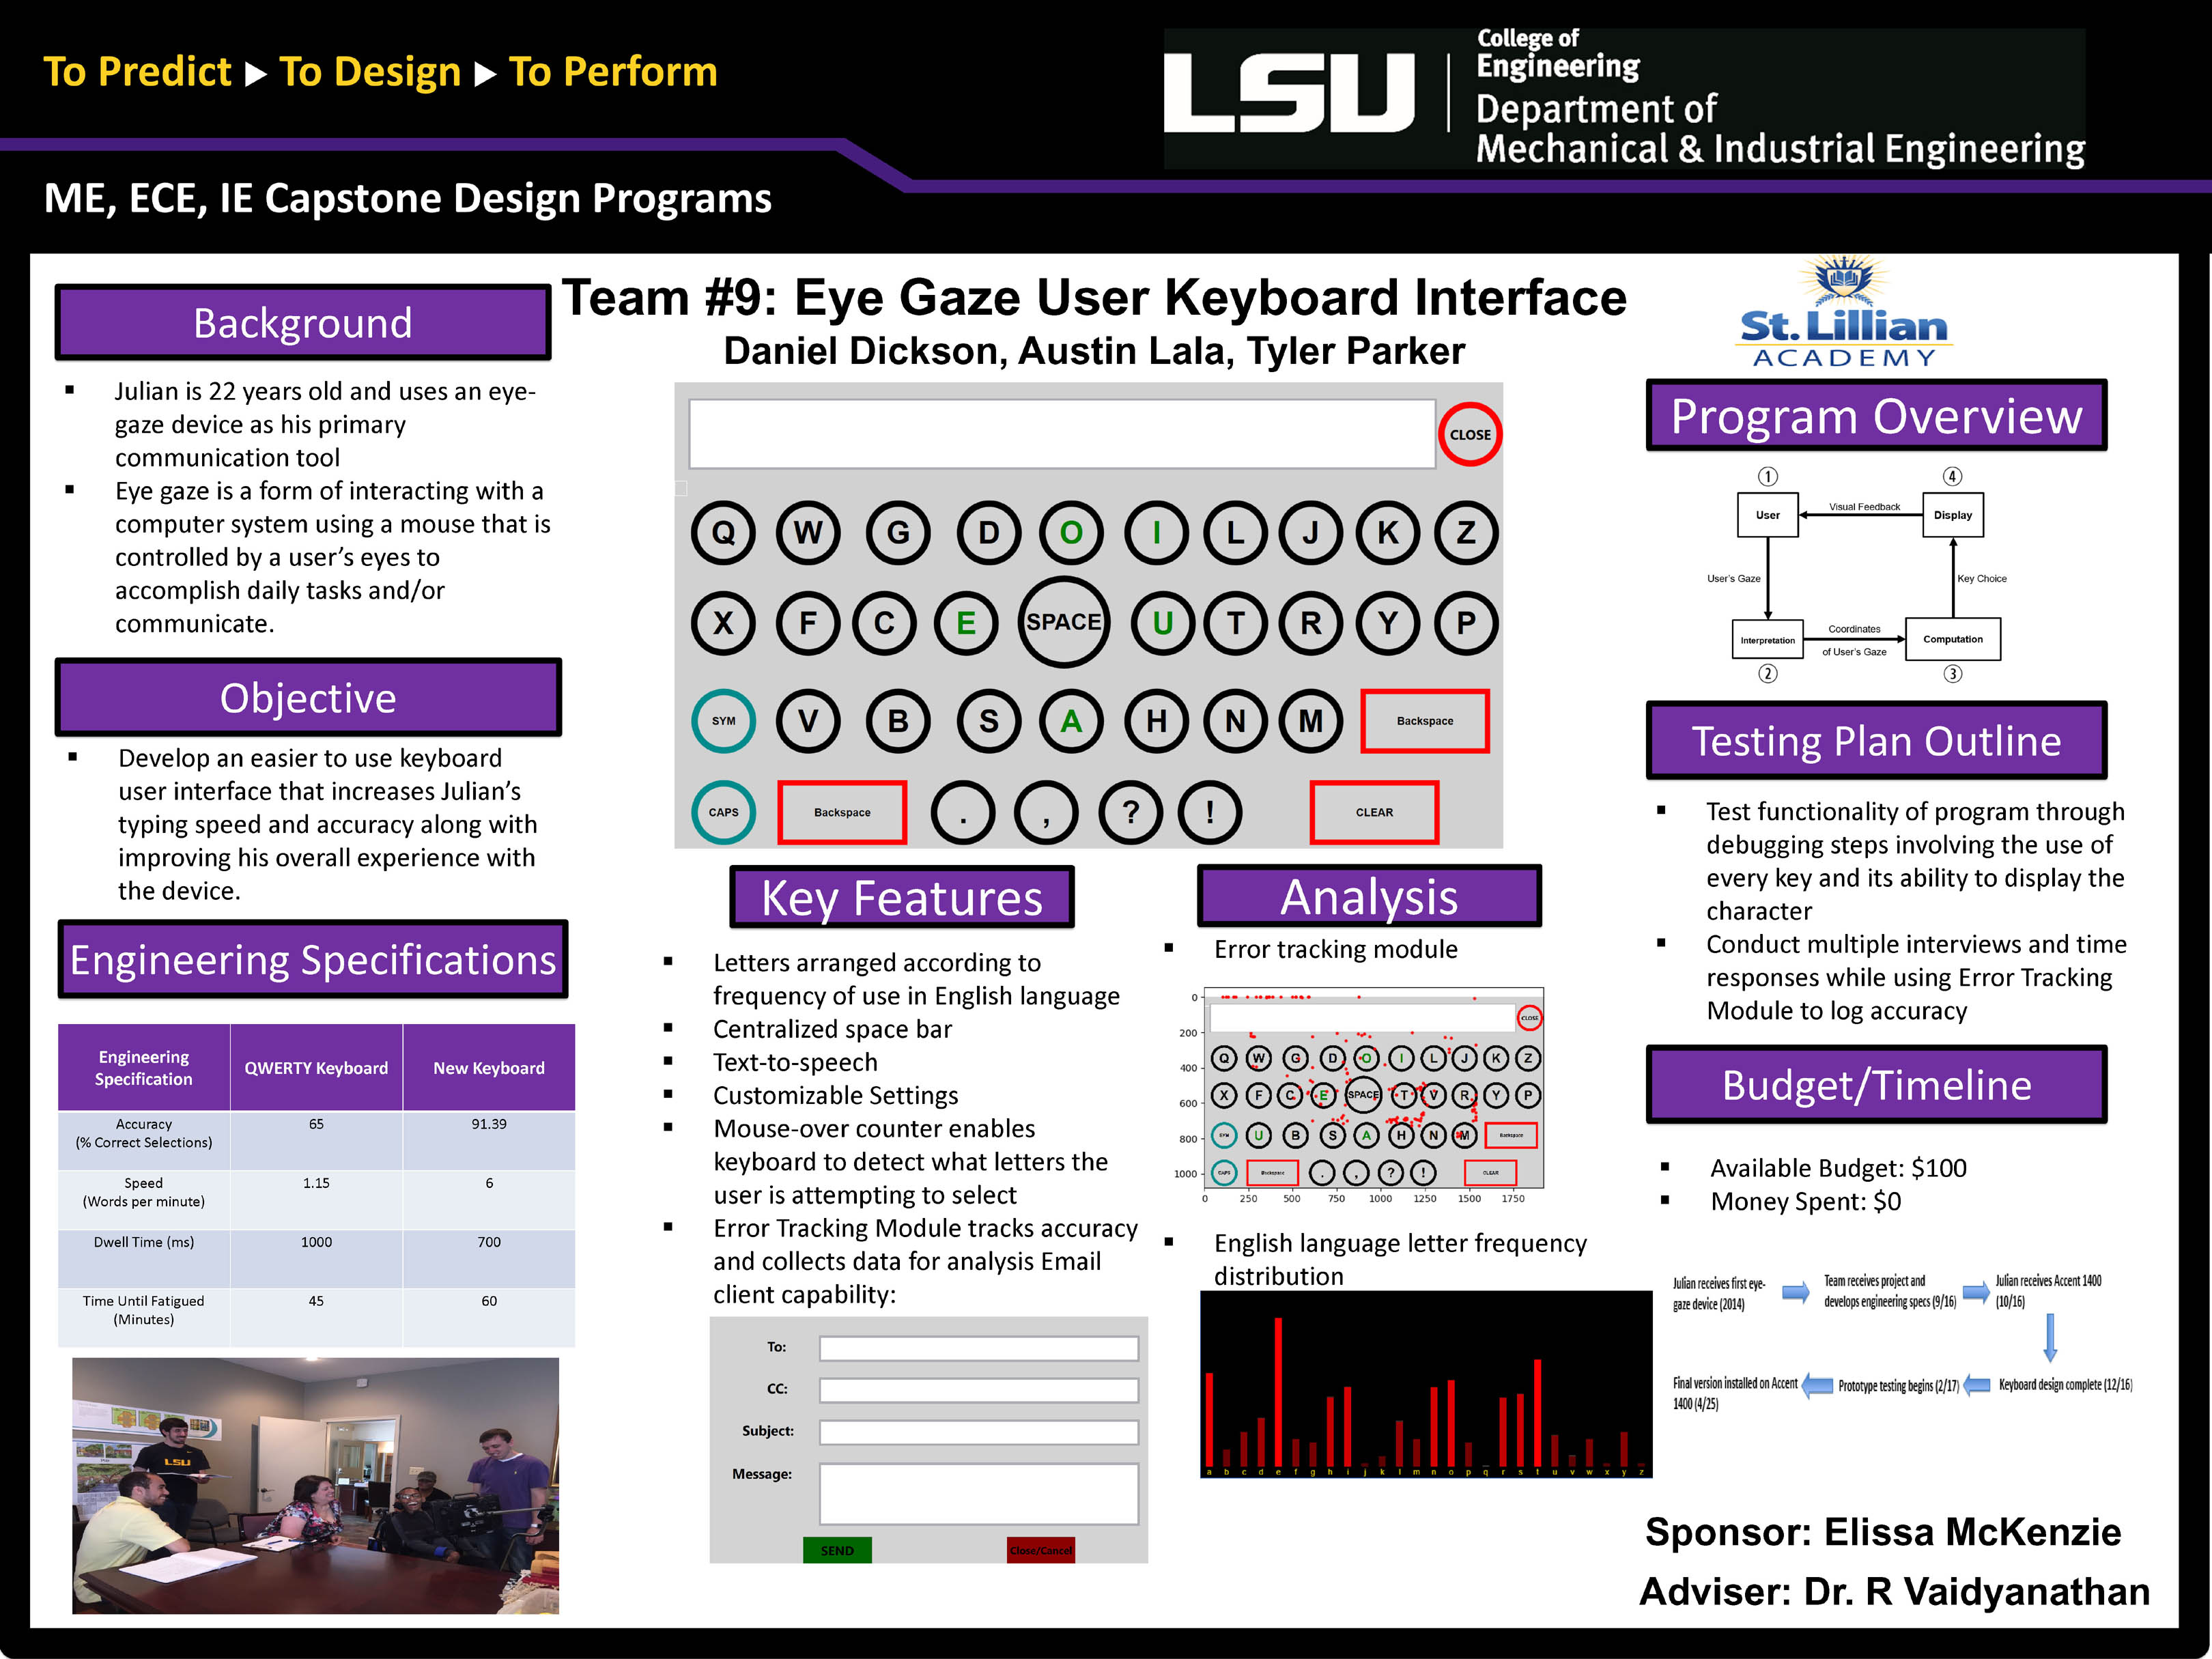Select the X key on the large keyboard
The width and height of the screenshot is (2212, 1659).
[x=723, y=623]
